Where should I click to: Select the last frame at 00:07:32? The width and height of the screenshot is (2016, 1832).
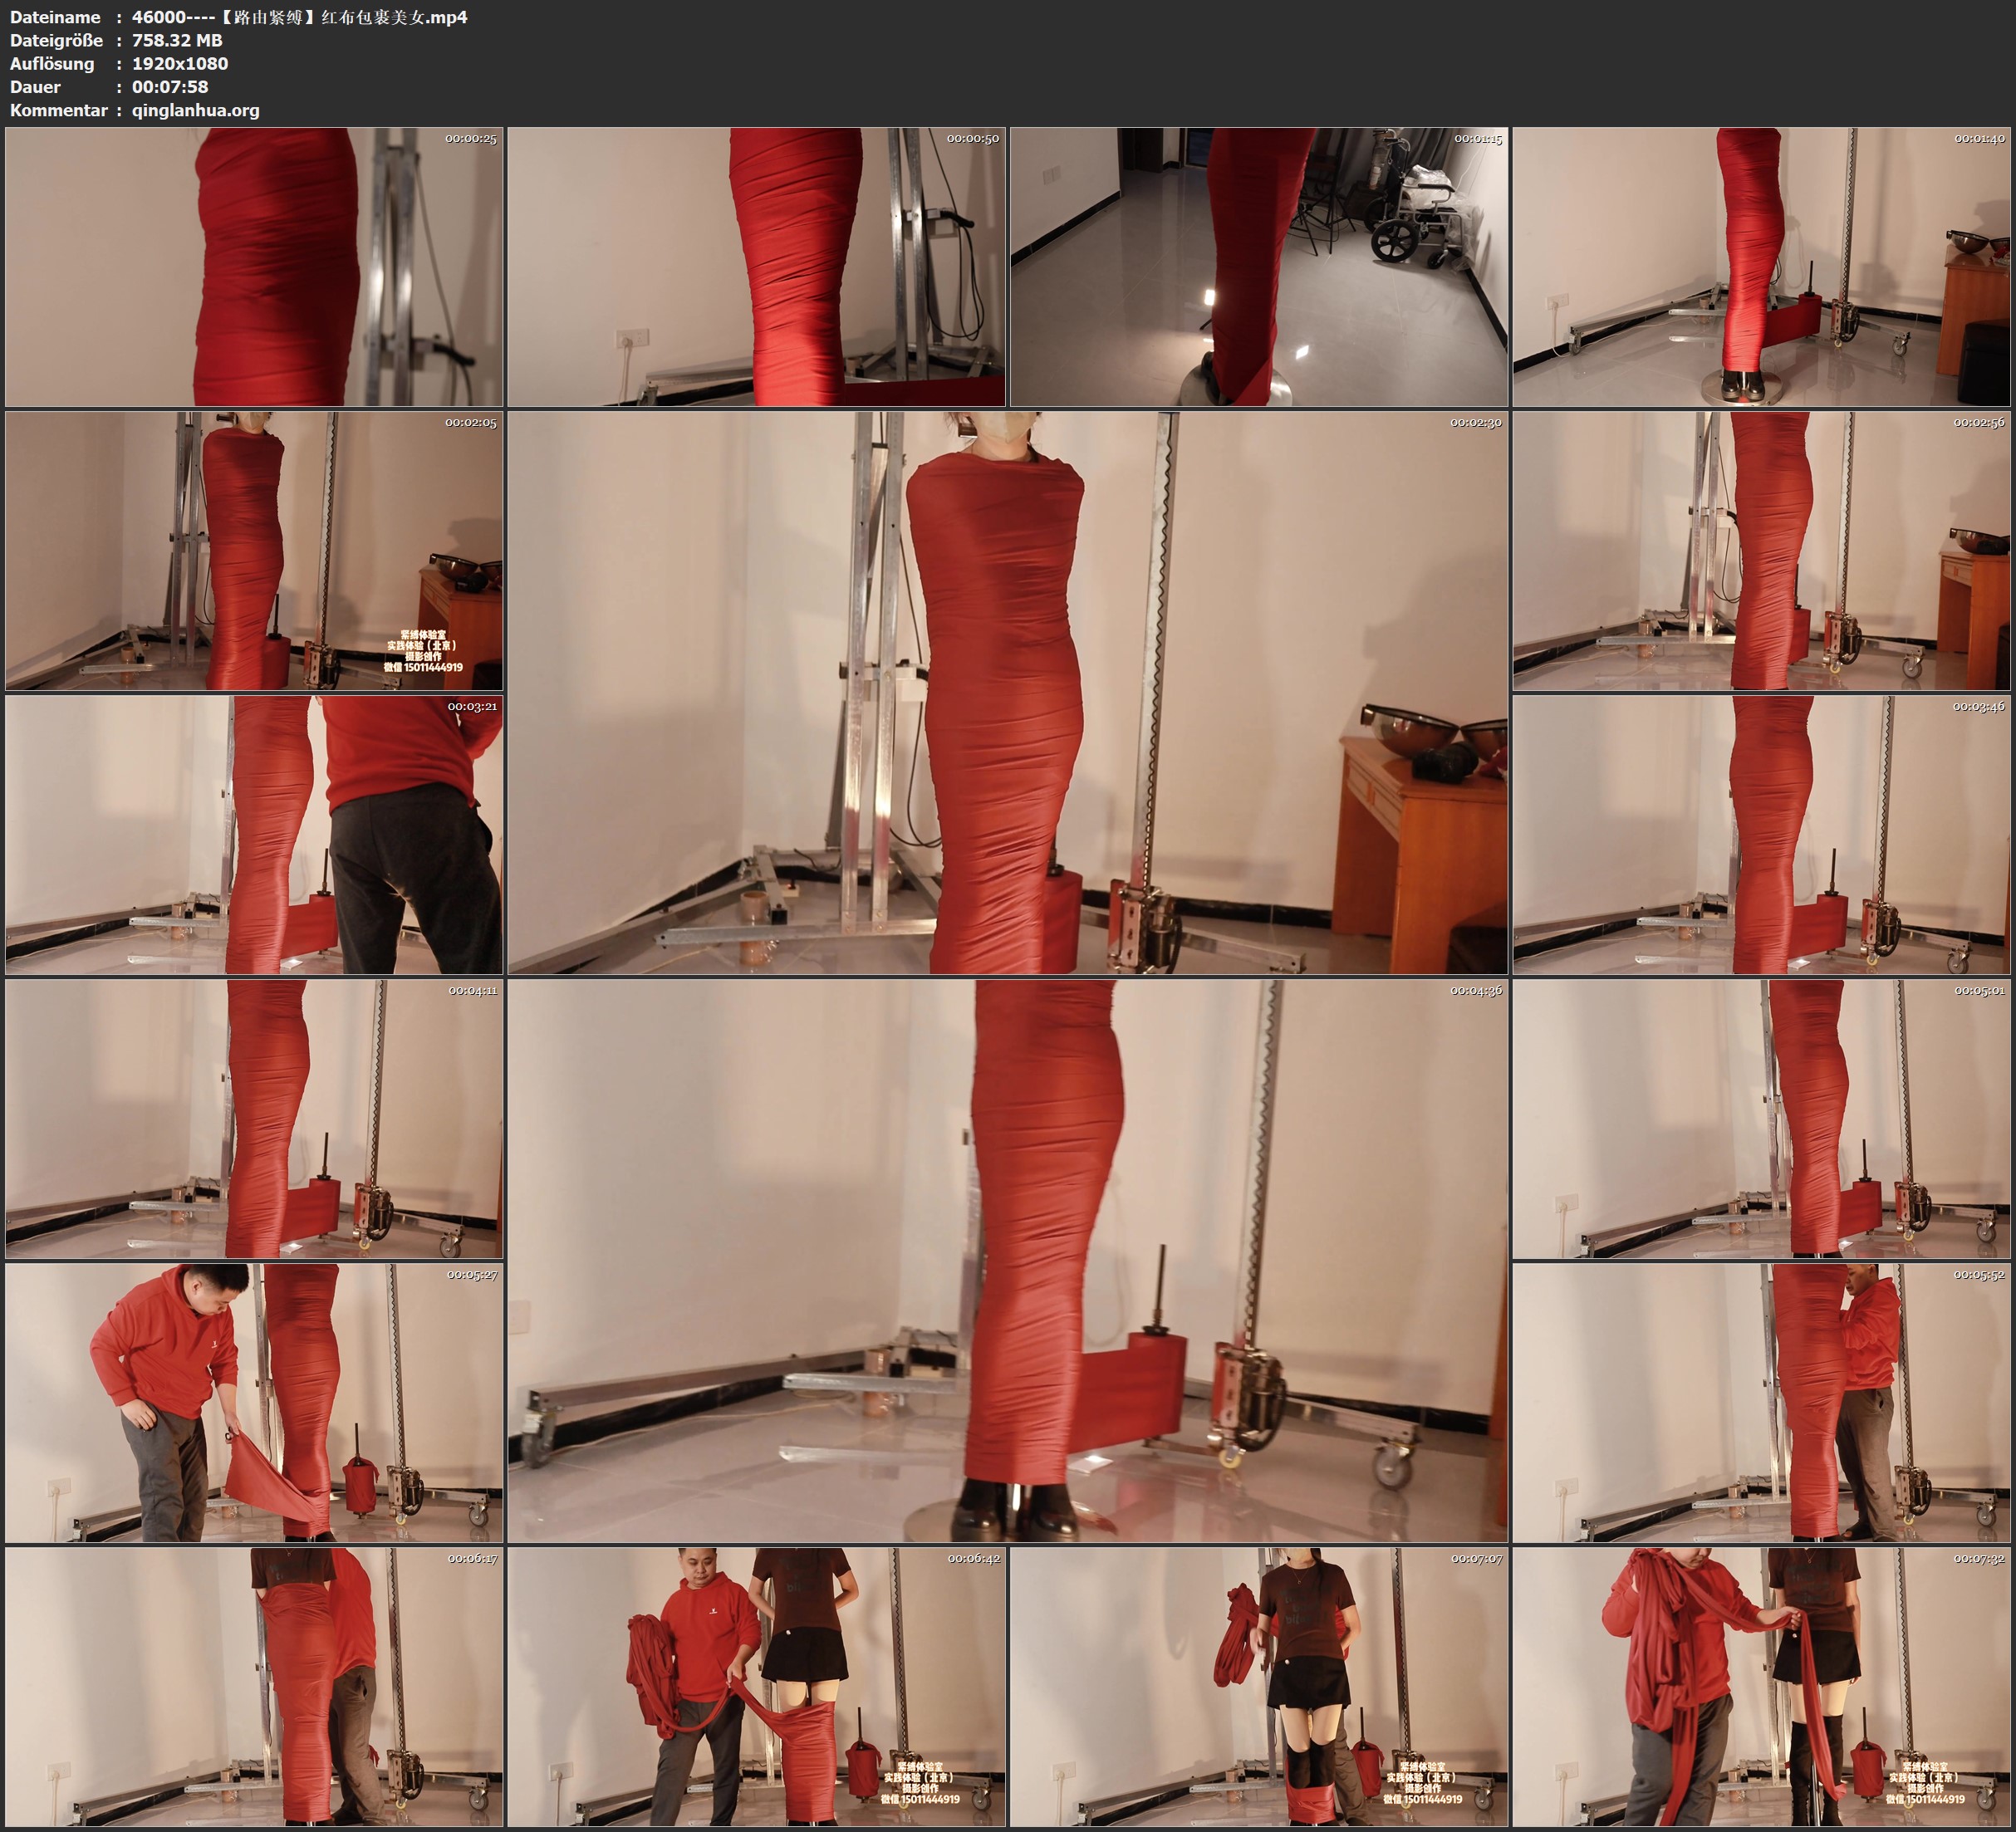coord(1761,1686)
